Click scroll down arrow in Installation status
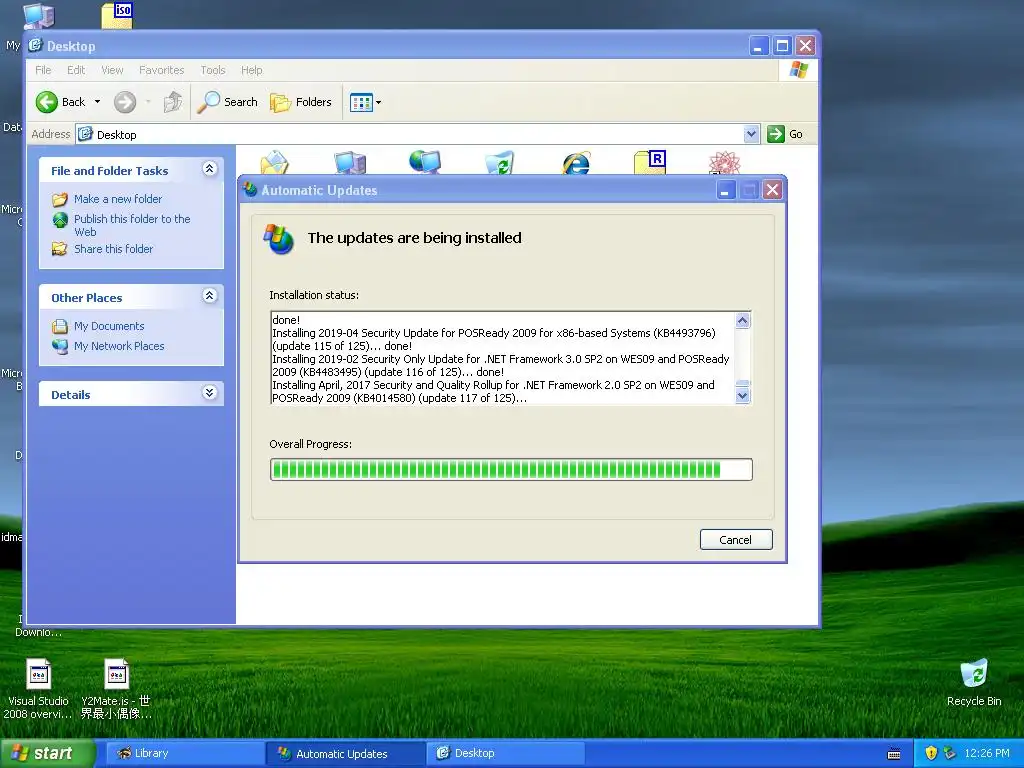The height and width of the screenshot is (768, 1024). (x=743, y=396)
